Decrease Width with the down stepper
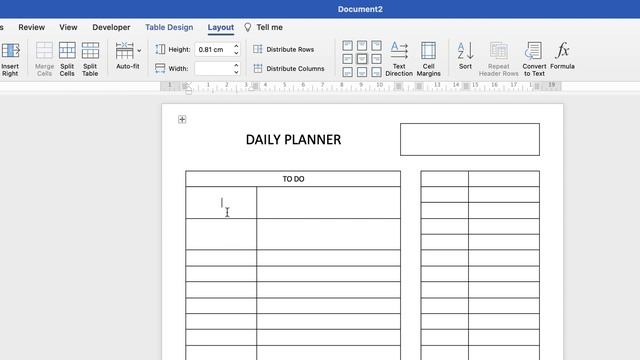Screen dimensions: 640x360 click(x=236, y=72)
